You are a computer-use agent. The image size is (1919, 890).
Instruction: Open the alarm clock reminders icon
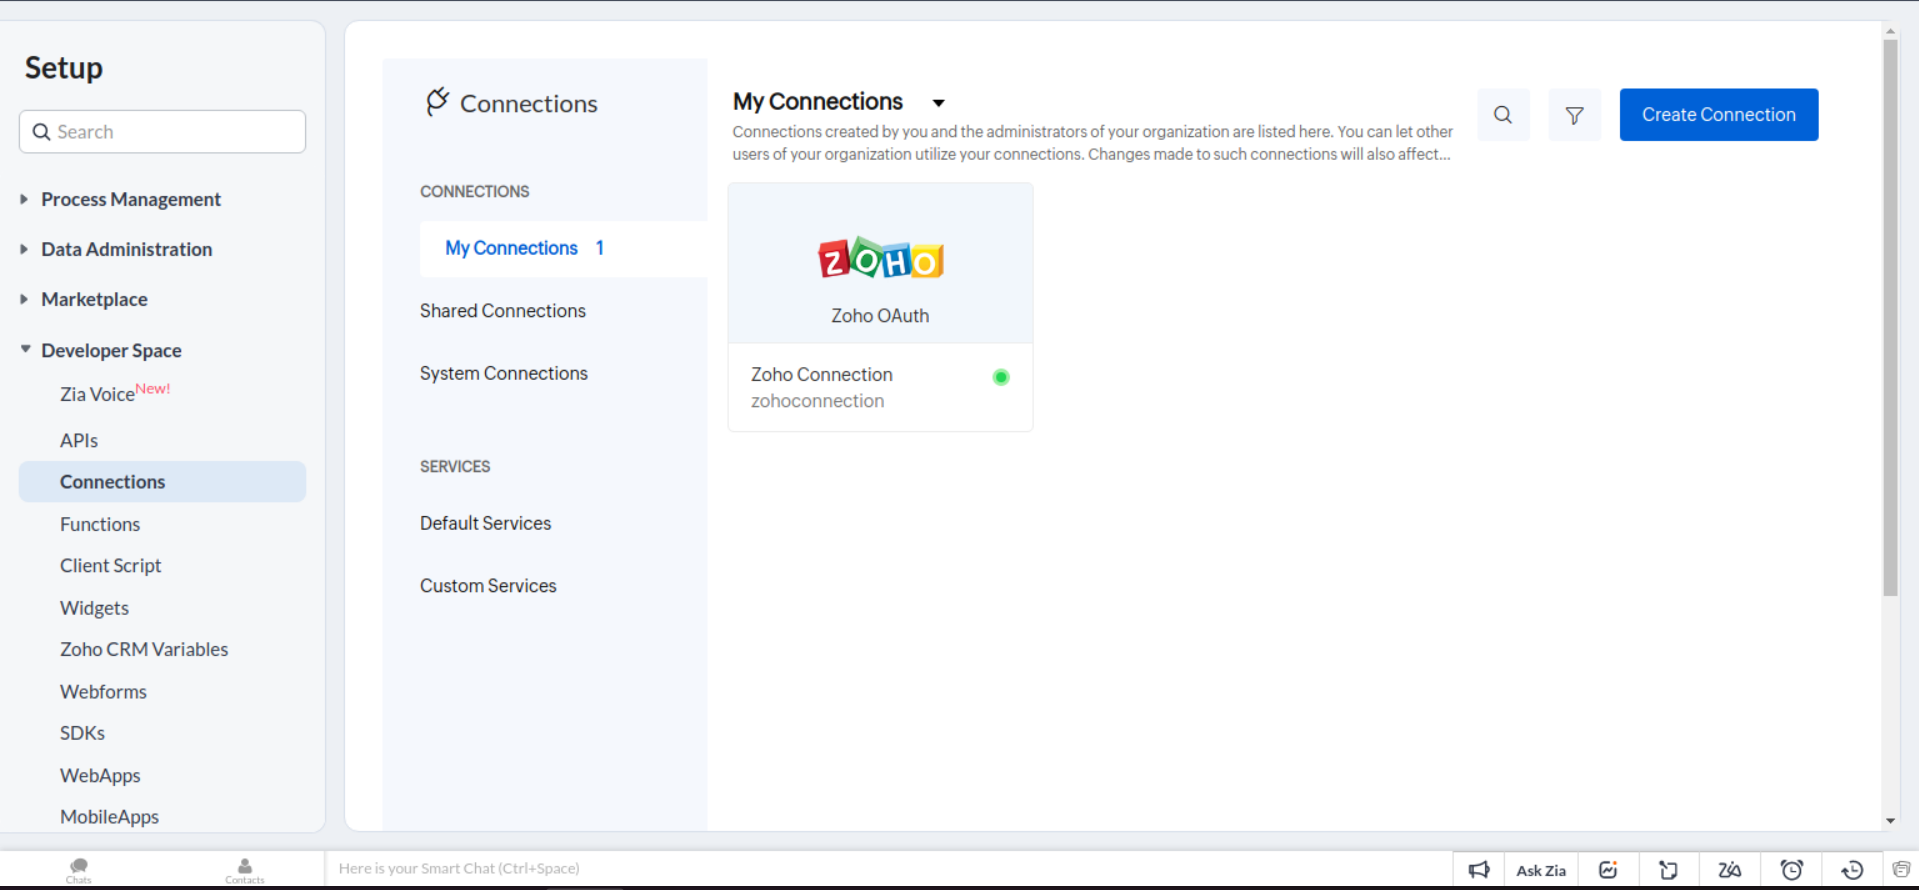[x=1792, y=870]
